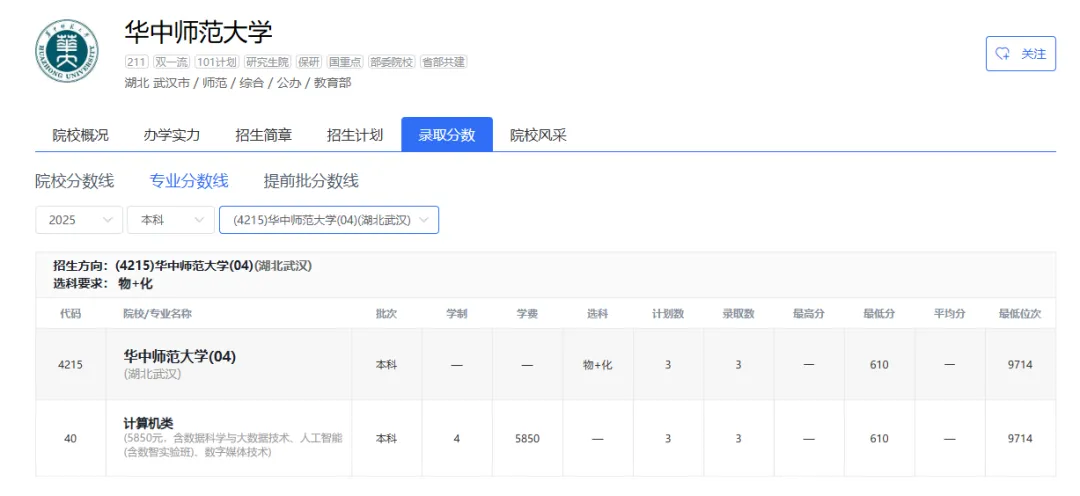Click the 最低分 column header

coord(879,313)
